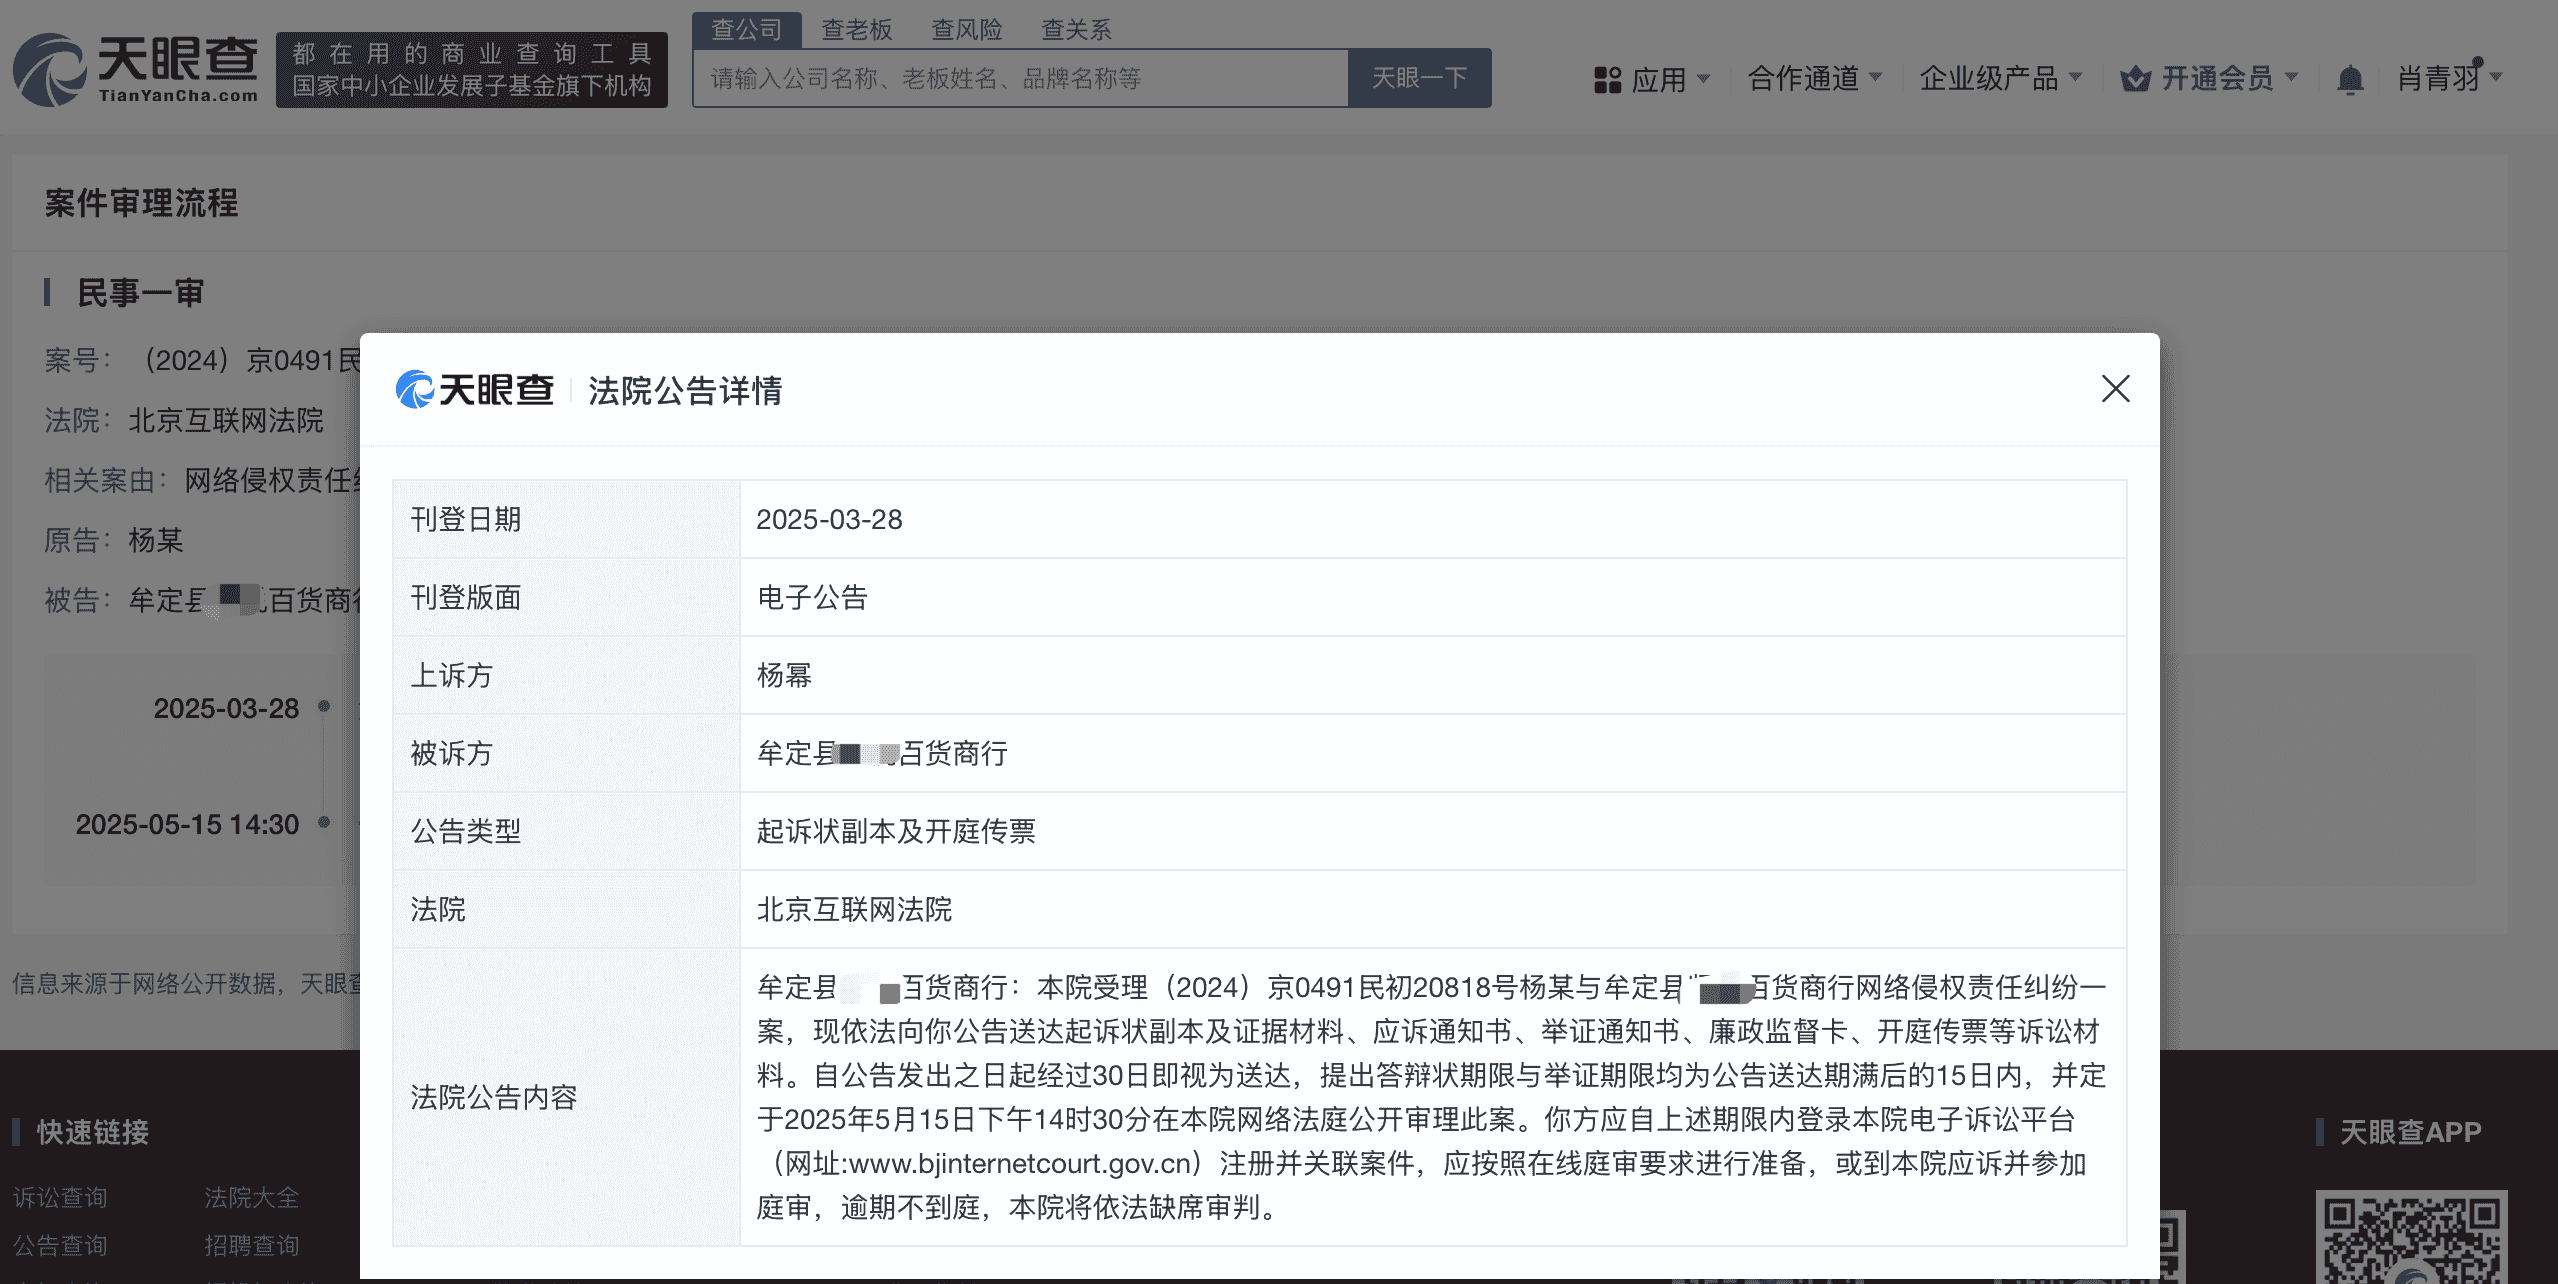Click the apps grid icon beside 应用
This screenshot has height=1284, width=2558.
click(1606, 78)
